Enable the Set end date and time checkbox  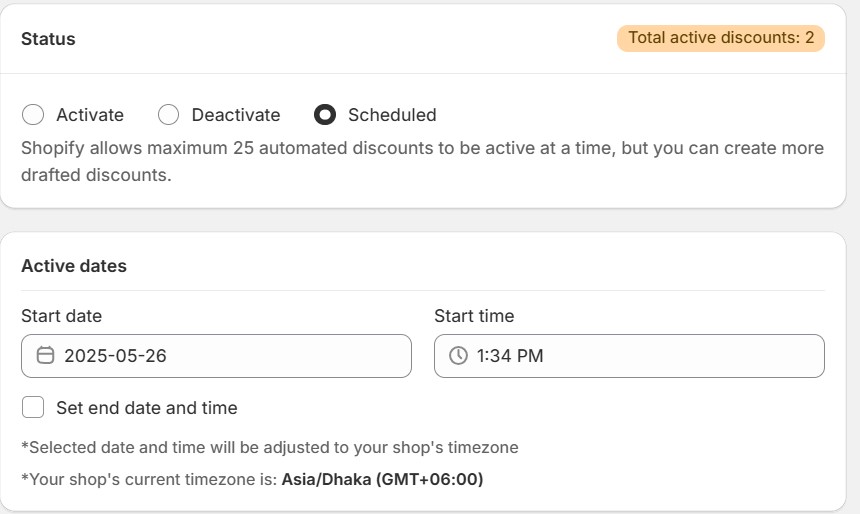point(33,407)
